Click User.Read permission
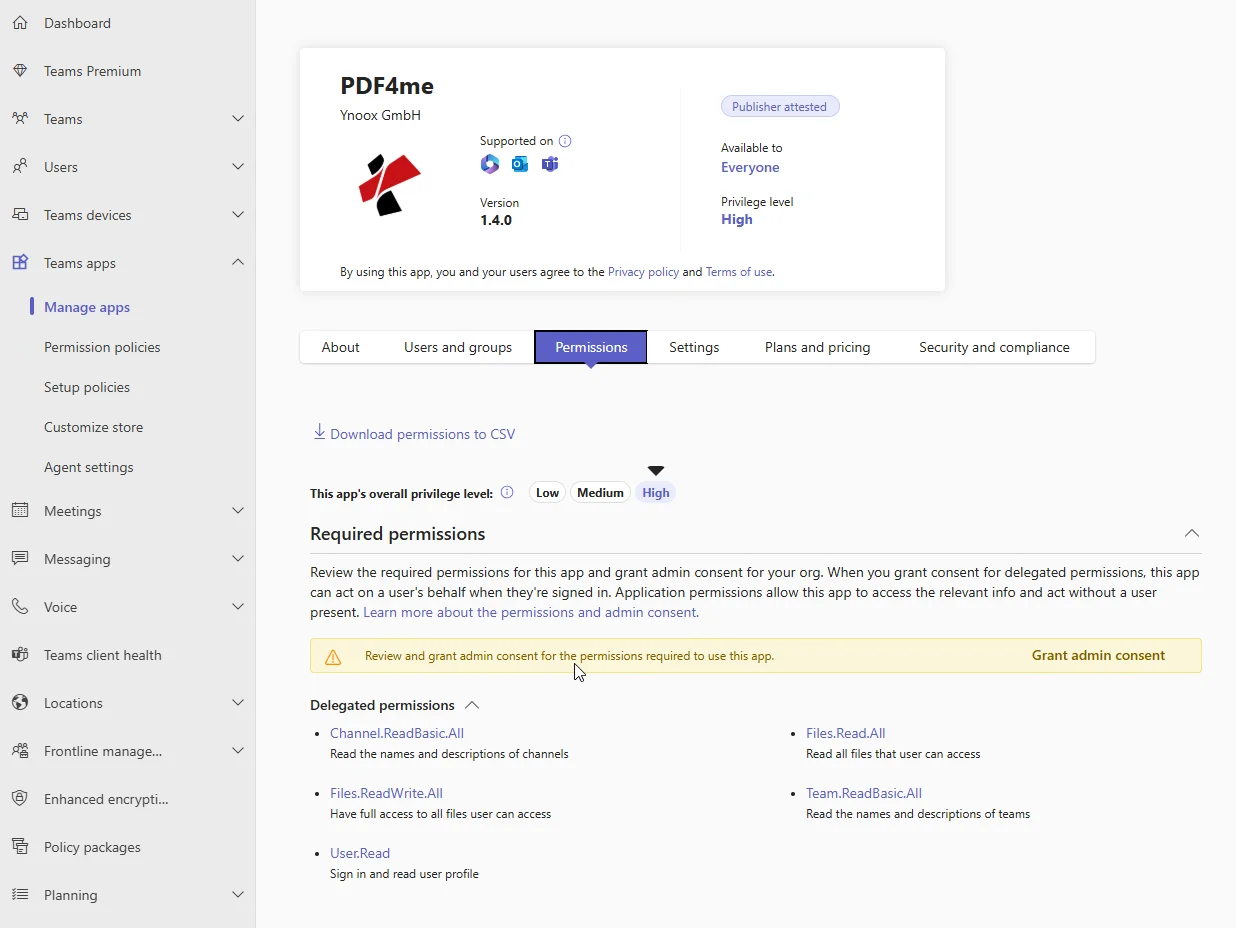The image size is (1236, 928). pyautogui.click(x=360, y=853)
